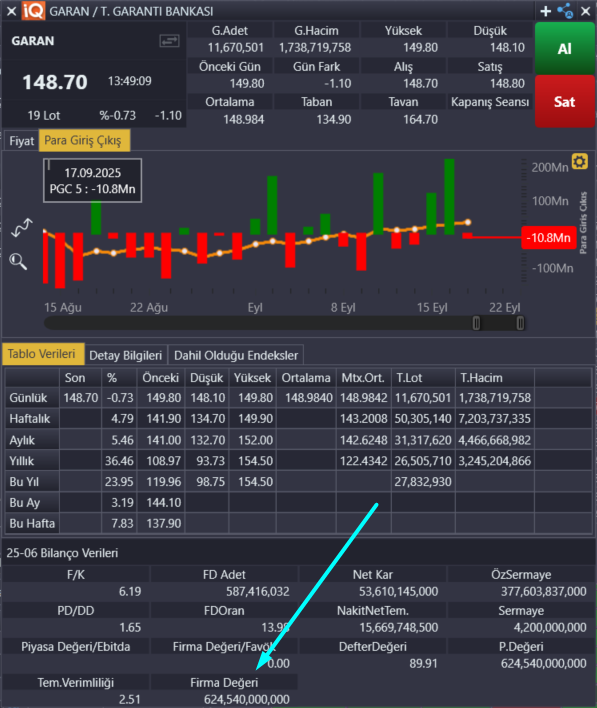
Task: Open Dahil Olduğu Endeksler tab
Action: click(236, 355)
